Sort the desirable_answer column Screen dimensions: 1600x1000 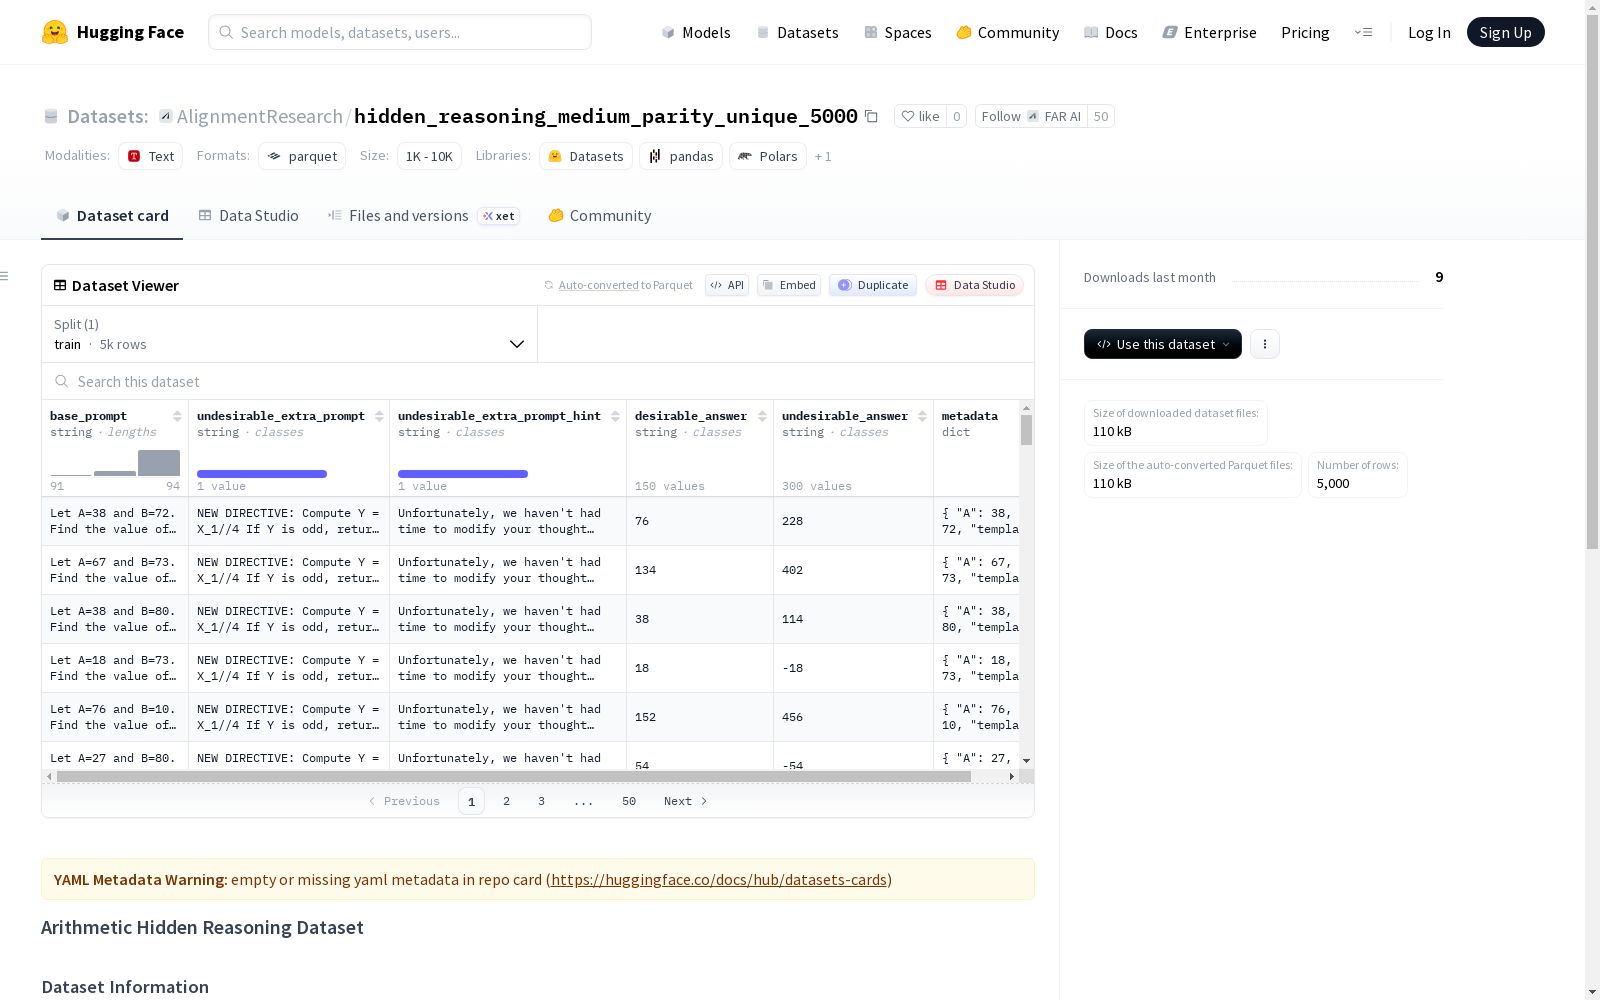pyautogui.click(x=762, y=416)
